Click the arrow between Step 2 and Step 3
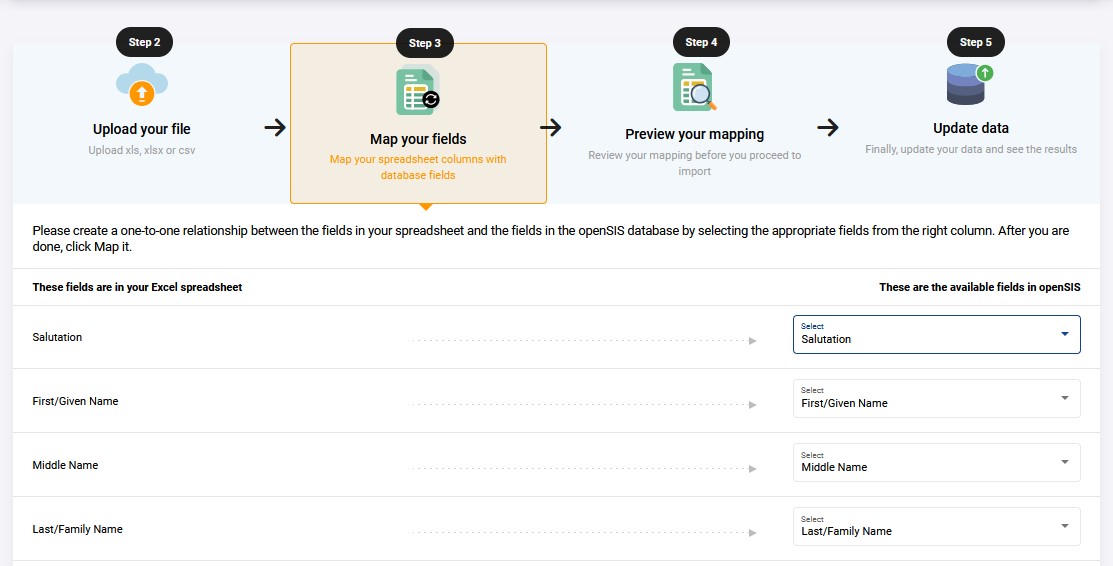The height and width of the screenshot is (566, 1113). coord(275,128)
